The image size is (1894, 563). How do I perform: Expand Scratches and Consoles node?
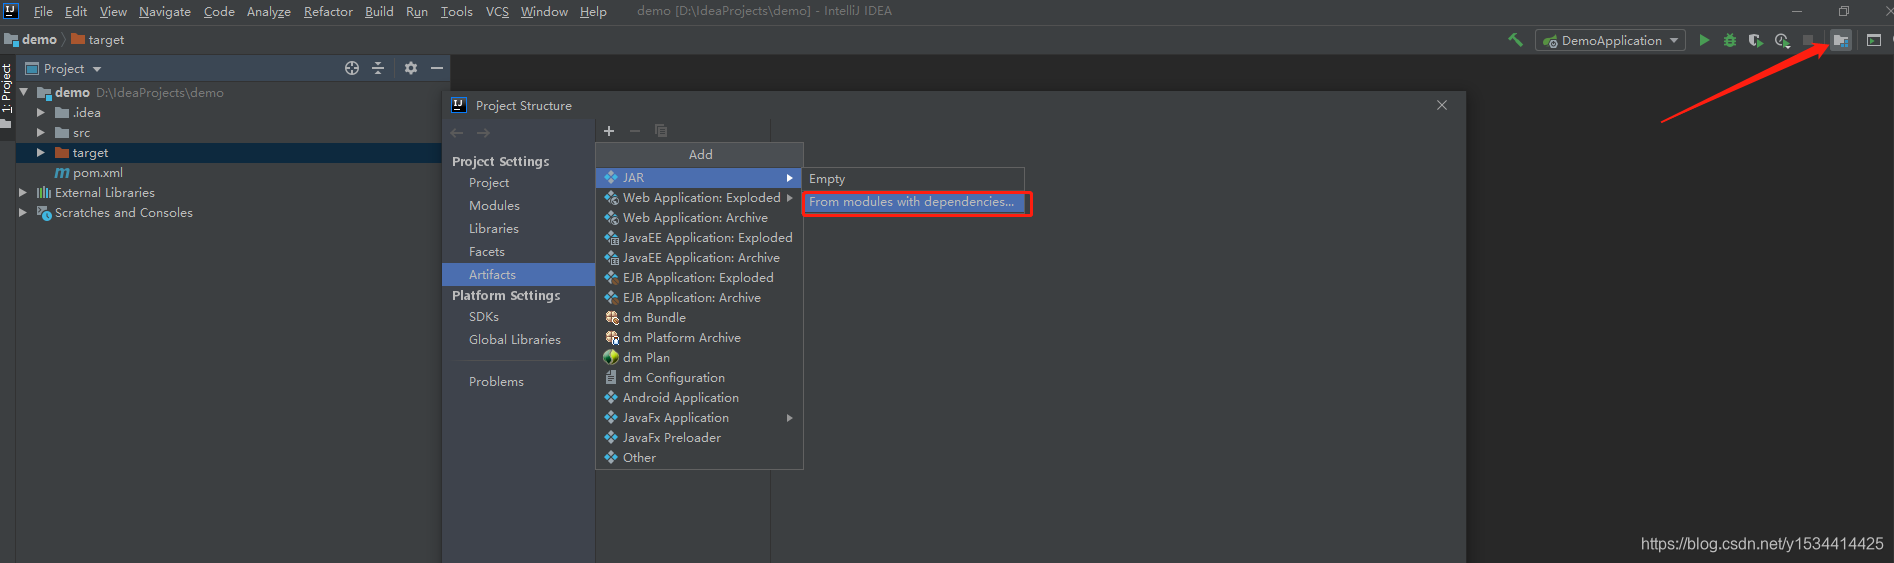pyautogui.click(x=23, y=212)
